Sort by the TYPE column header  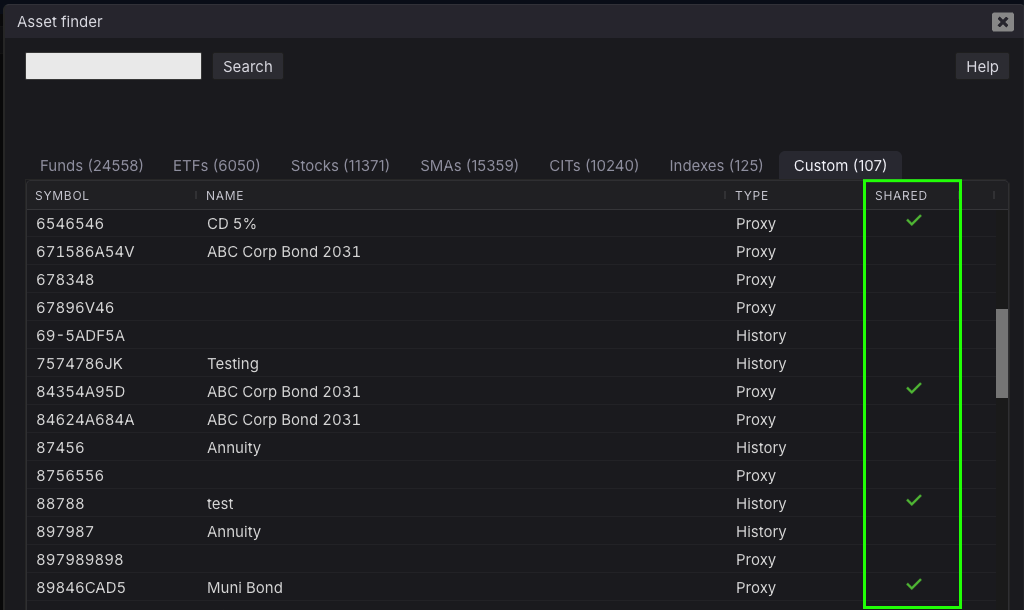[x=752, y=196]
